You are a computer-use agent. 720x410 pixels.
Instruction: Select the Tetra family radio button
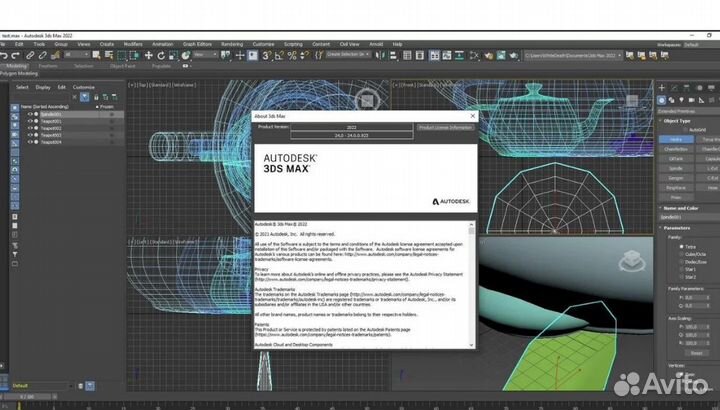681,247
